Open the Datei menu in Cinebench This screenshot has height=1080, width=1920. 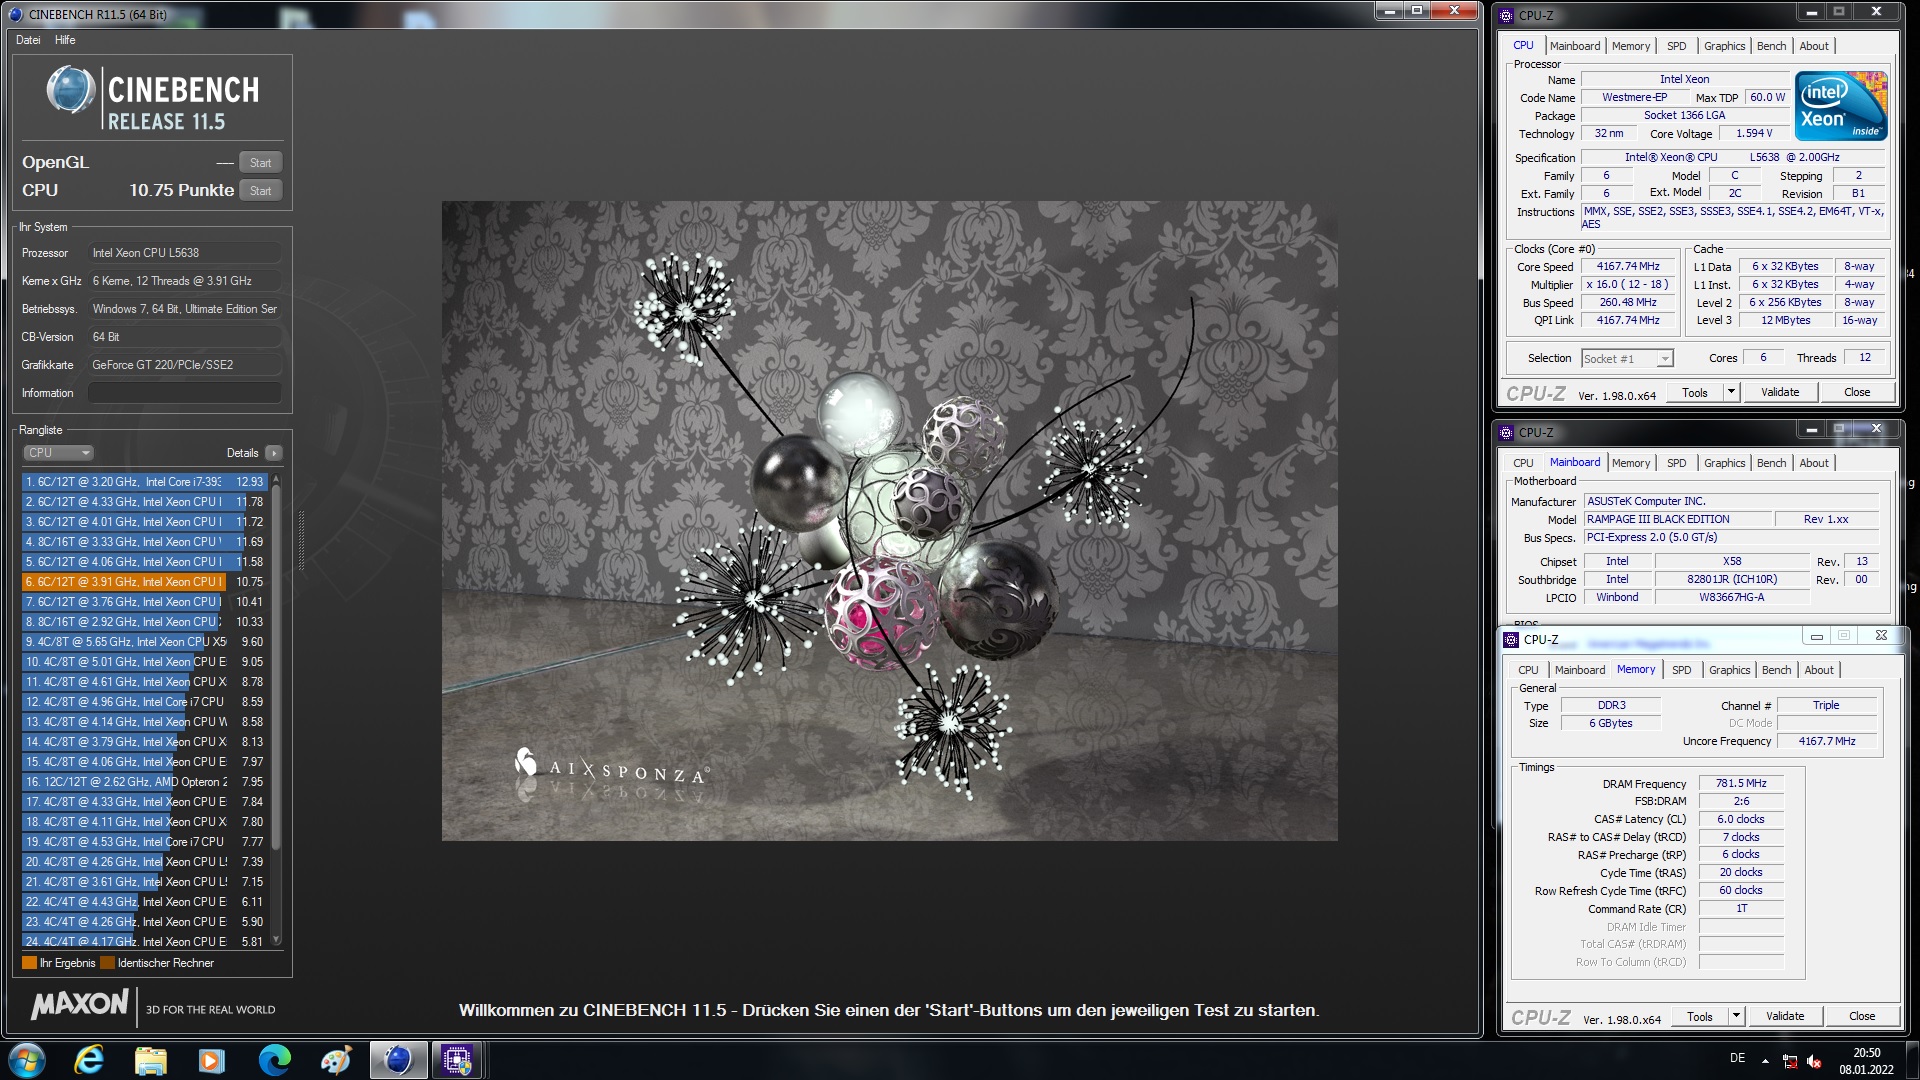point(28,40)
